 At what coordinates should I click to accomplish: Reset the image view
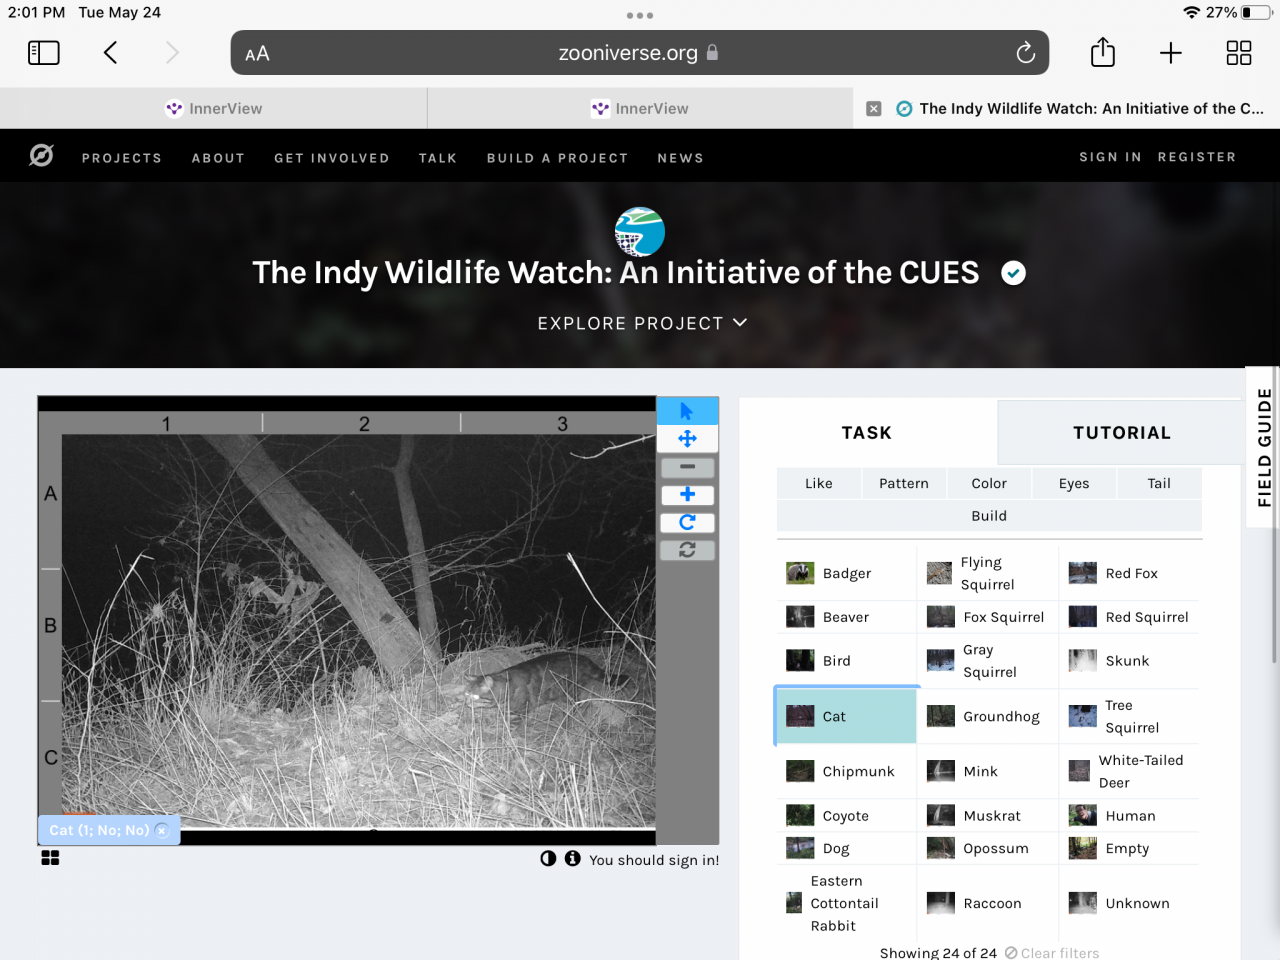pos(687,550)
